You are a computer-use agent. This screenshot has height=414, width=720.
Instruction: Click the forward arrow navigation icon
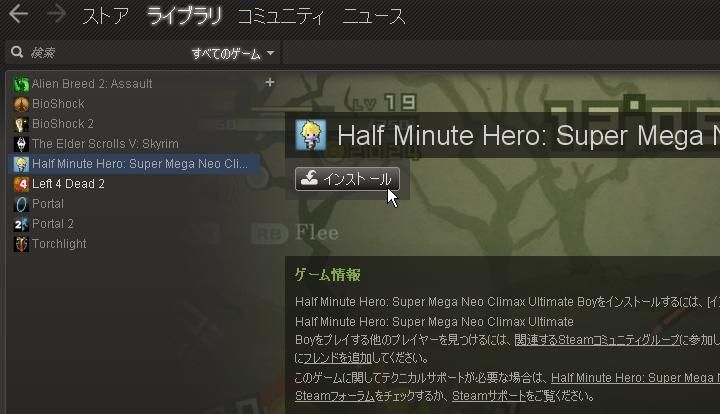[56, 14]
